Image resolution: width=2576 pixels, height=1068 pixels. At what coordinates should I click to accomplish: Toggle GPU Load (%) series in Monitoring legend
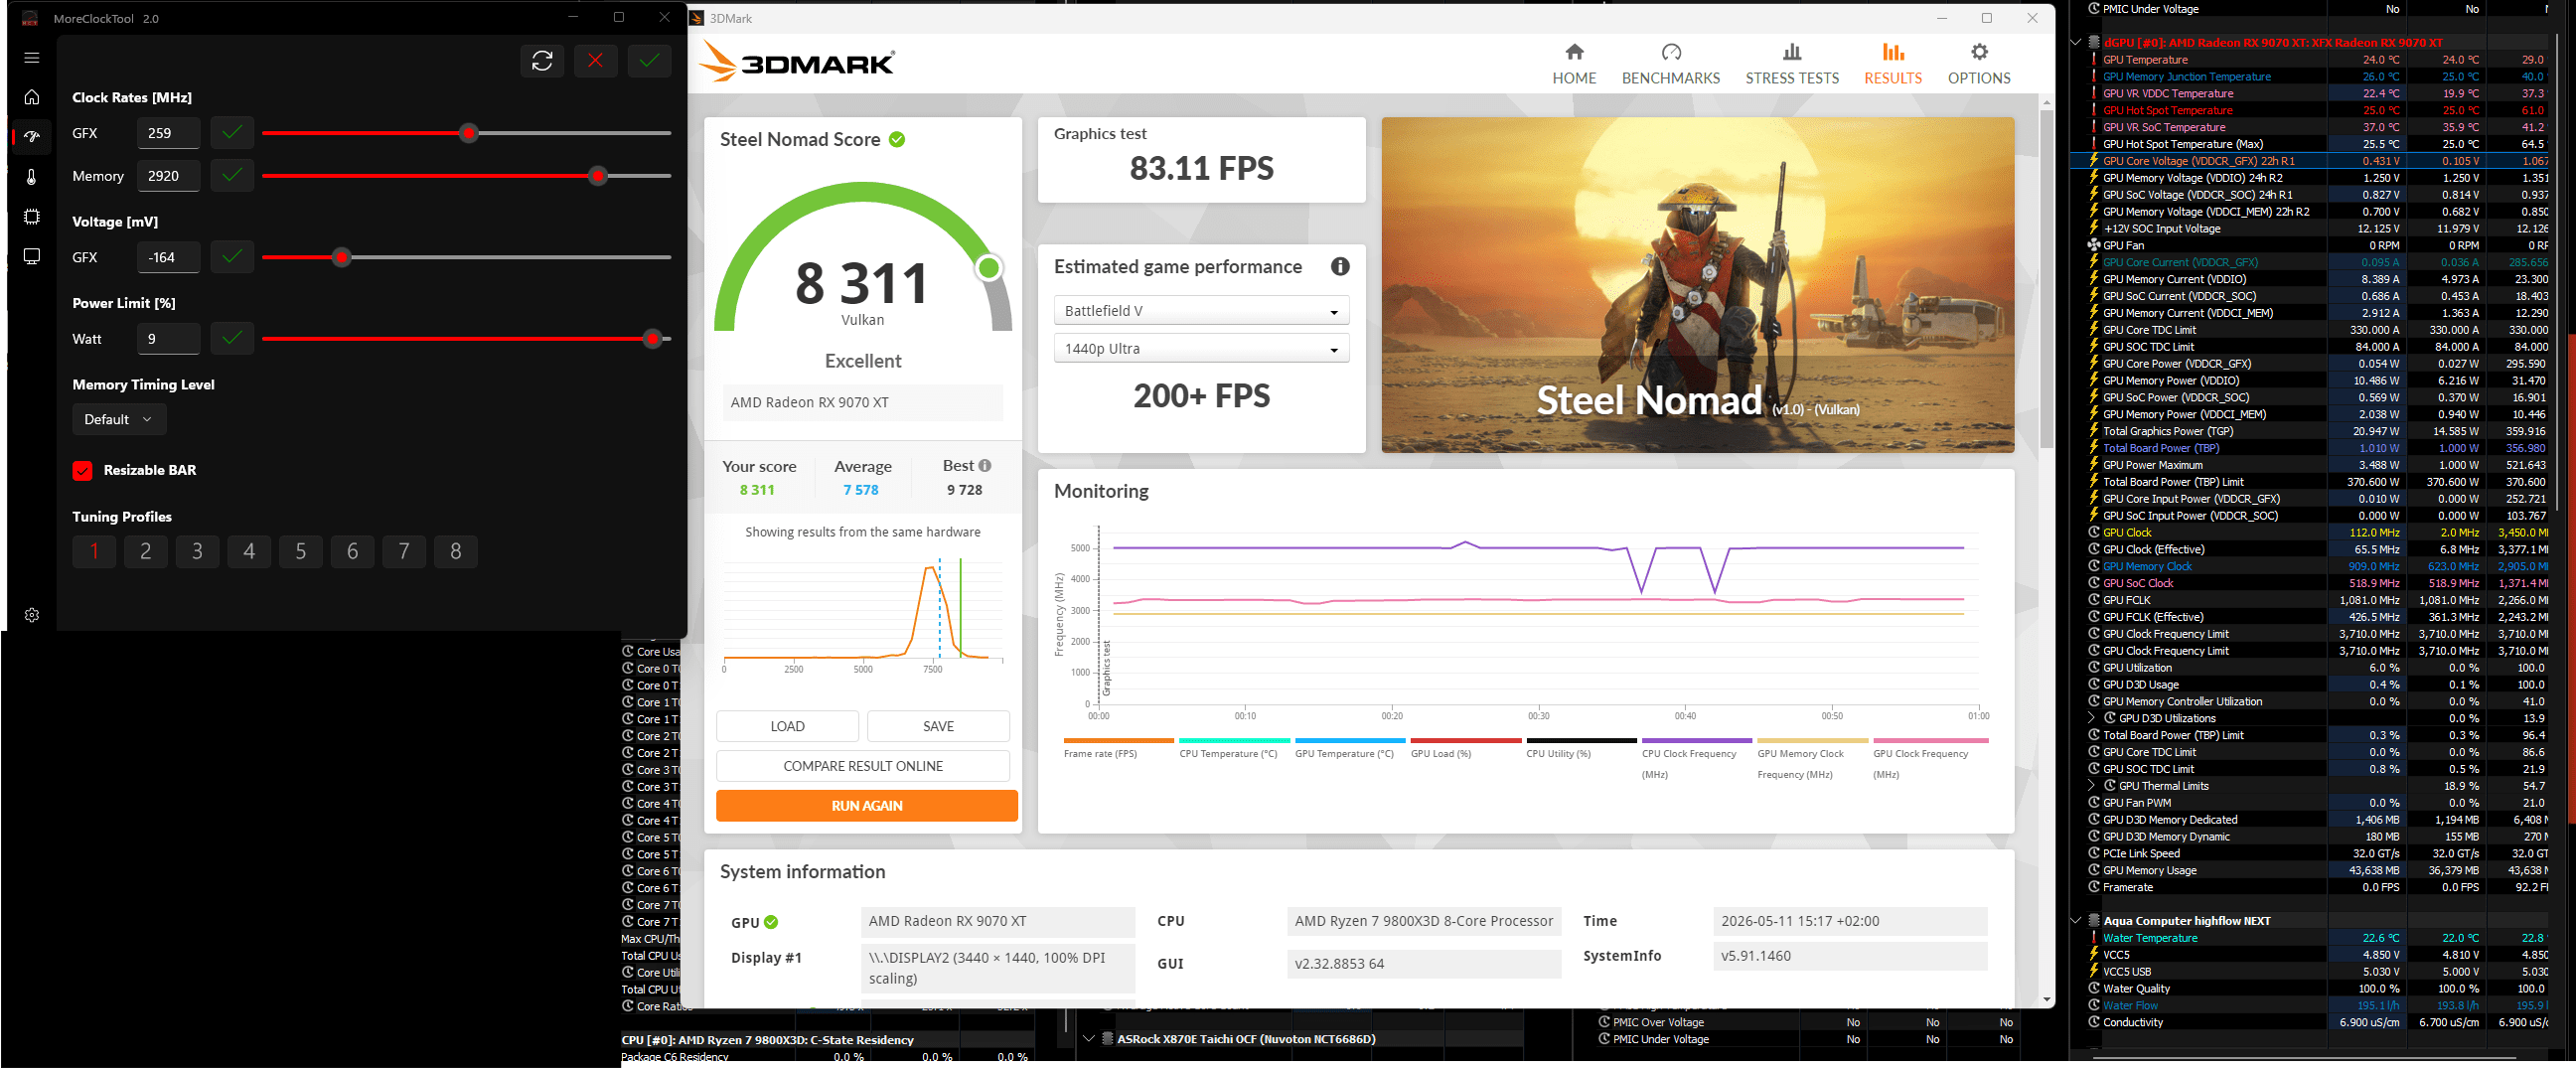coord(1465,748)
